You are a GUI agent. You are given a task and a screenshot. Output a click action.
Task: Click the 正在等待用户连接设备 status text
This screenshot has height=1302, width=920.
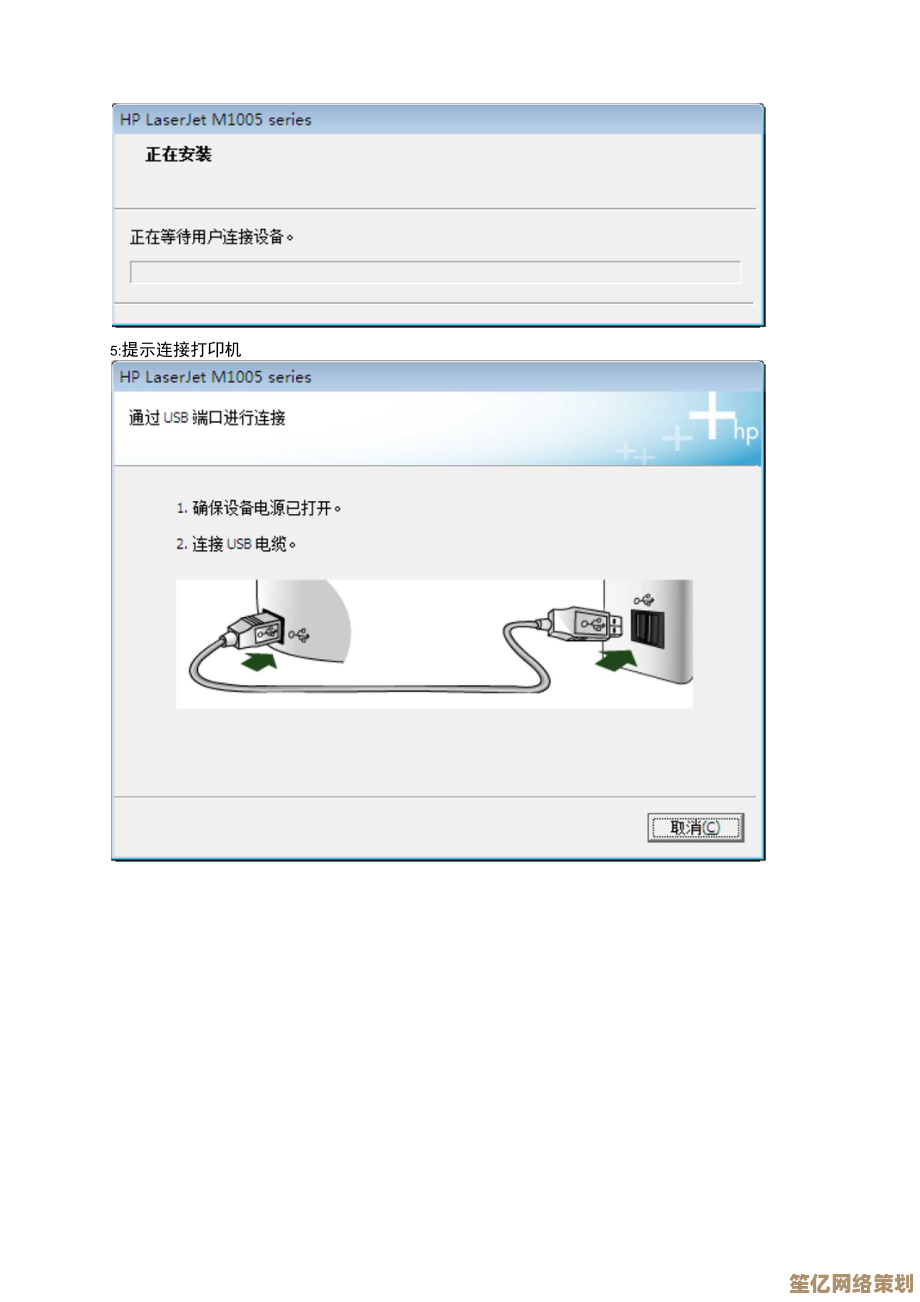click(x=213, y=237)
